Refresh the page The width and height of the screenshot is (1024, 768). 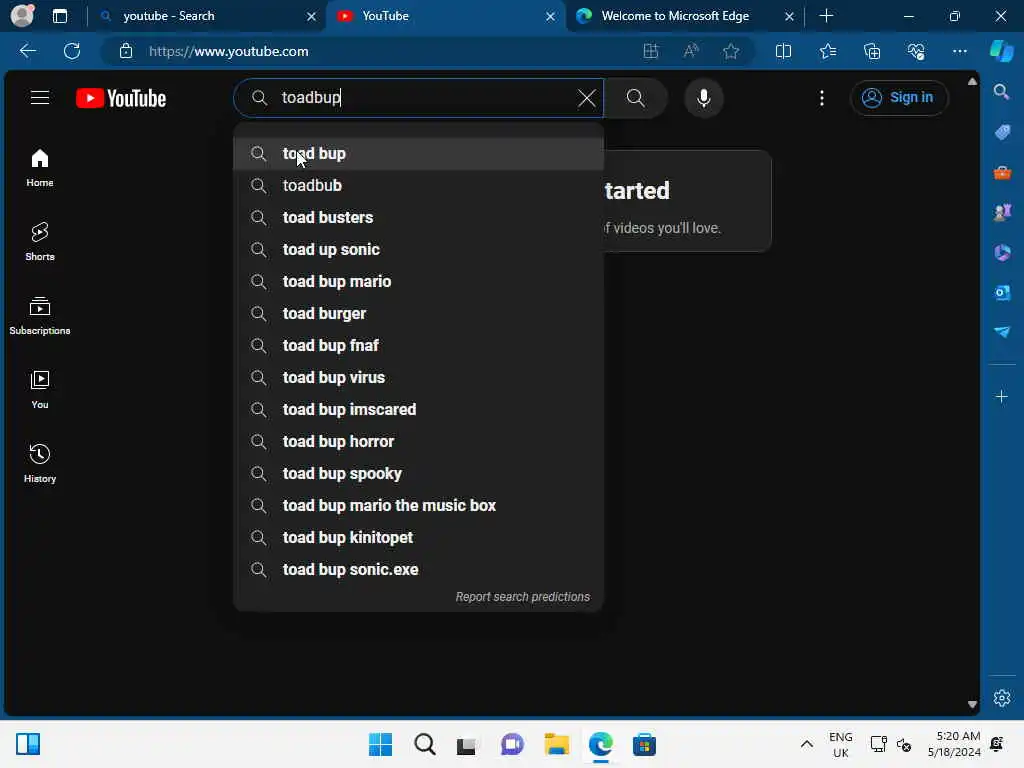point(72,51)
